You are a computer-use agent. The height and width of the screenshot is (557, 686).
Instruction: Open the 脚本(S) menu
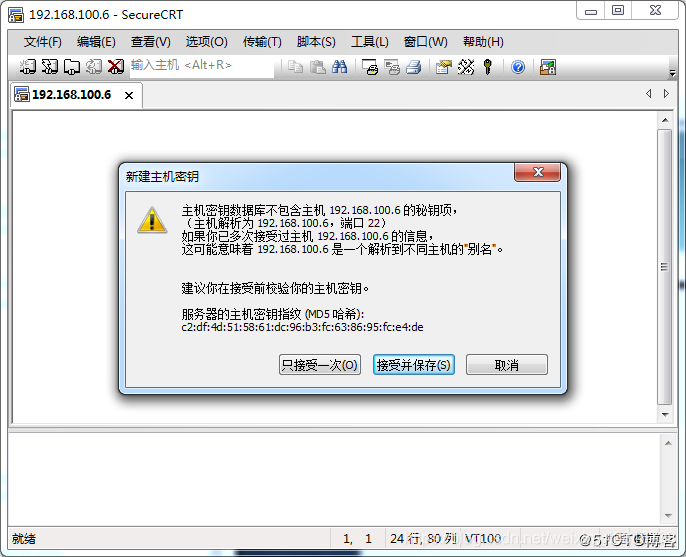point(316,42)
